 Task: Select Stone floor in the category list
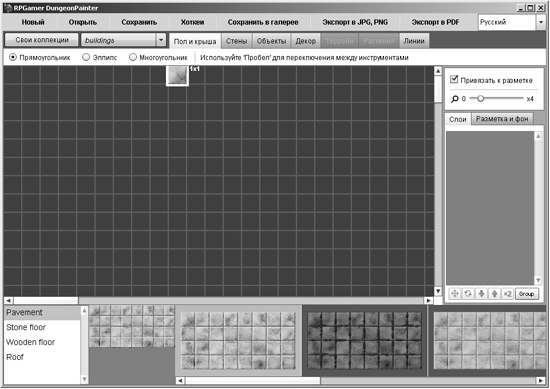click(42, 327)
